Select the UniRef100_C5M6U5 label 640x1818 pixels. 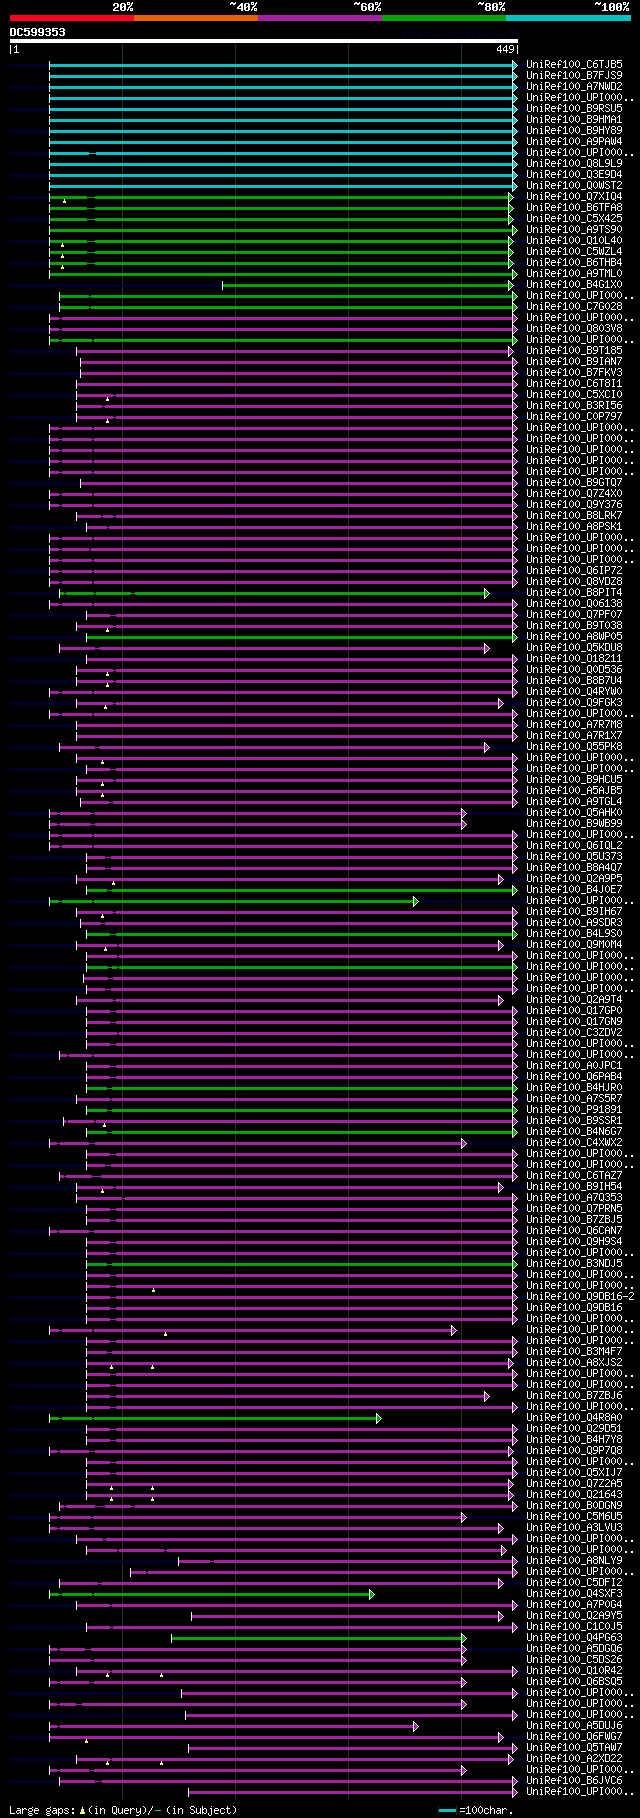[x=574, y=1516]
